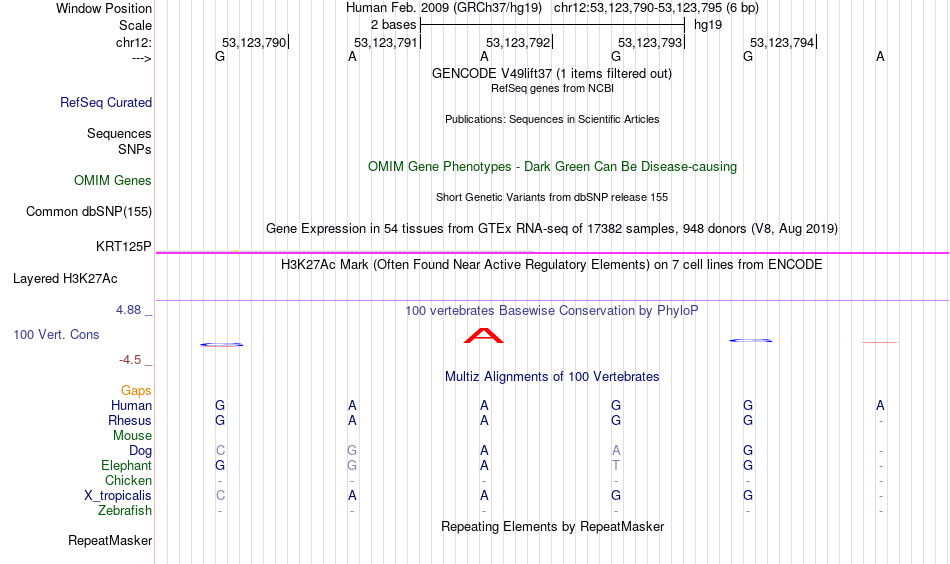This screenshot has width=950, height=564.
Task: Select the Rhesus alignment row label
Action: click(x=130, y=420)
